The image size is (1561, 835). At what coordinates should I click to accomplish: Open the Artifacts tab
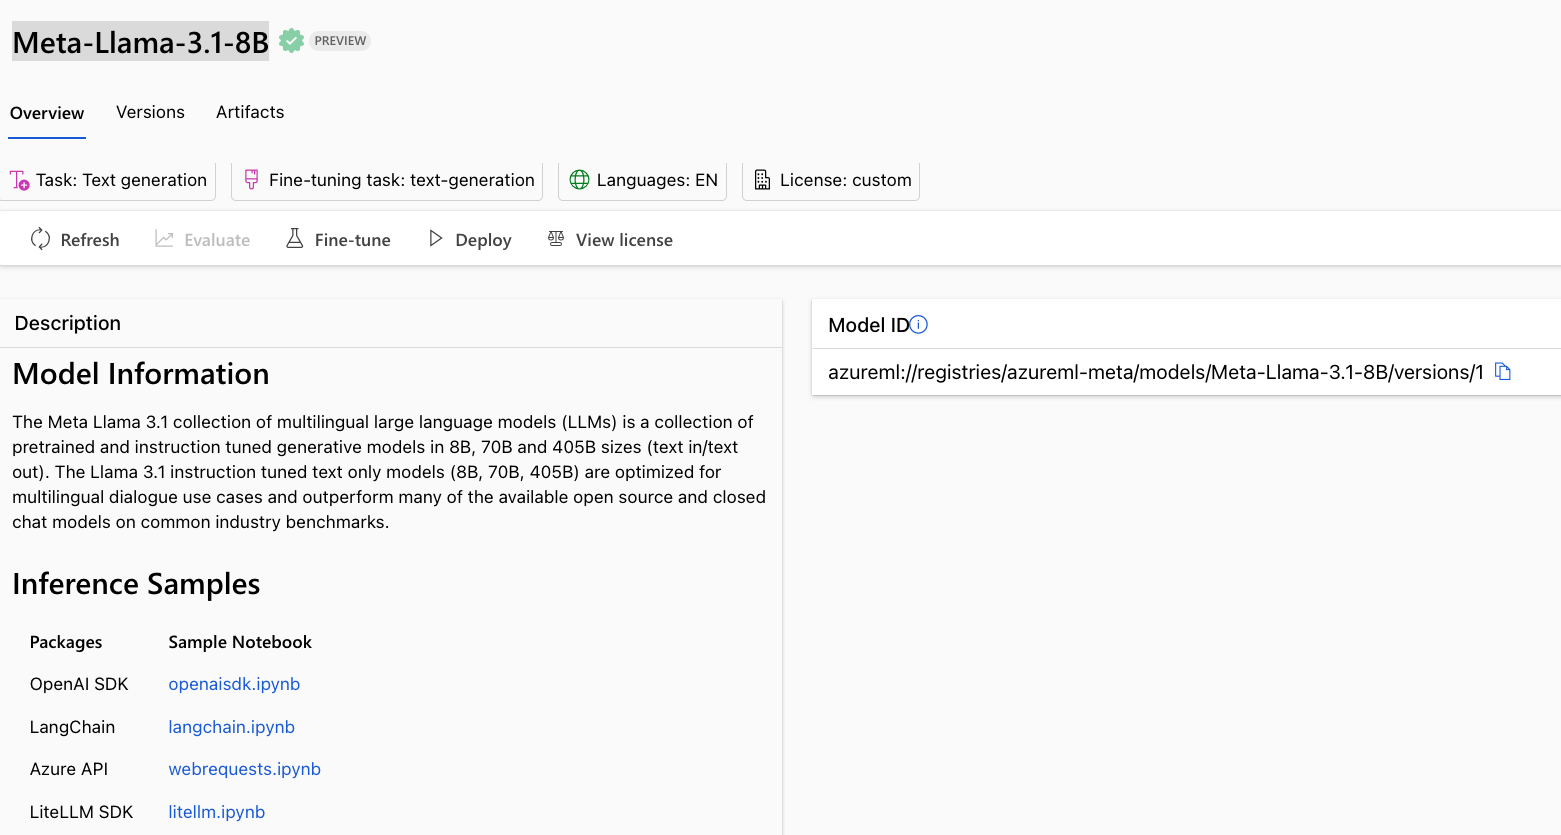click(250, 112)
